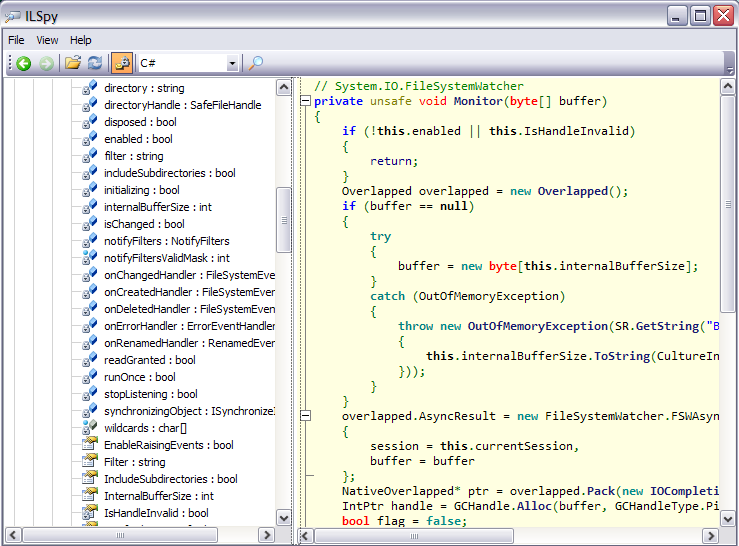Click the Forward navigation arrow
The image size is (739, 546).
[46, 63]
